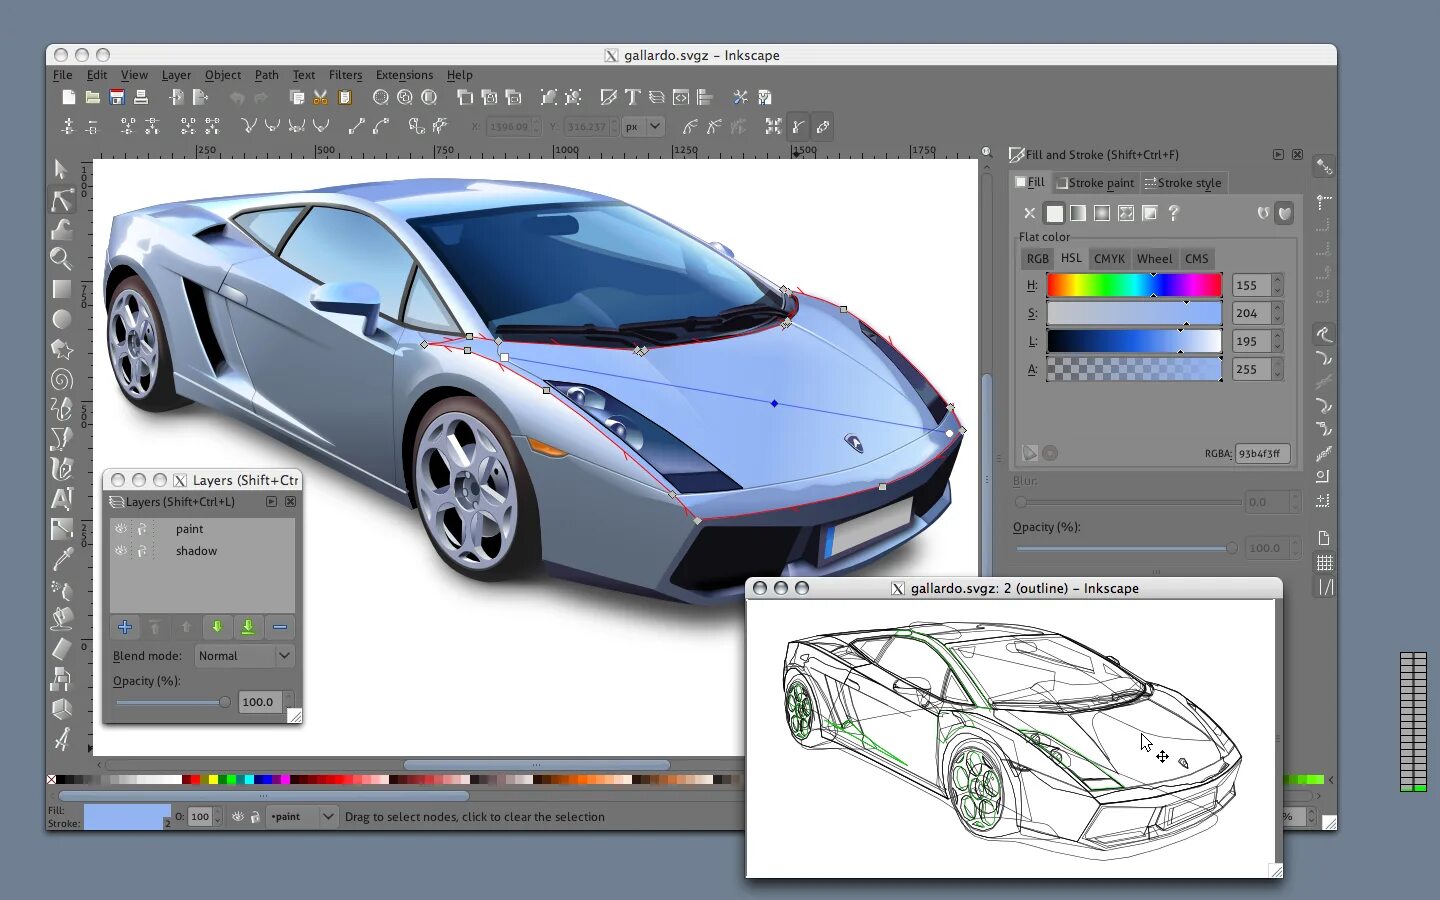Select the Text tool in toolbox
Screen dimensions: 1440x900
(x=61, y=498)
